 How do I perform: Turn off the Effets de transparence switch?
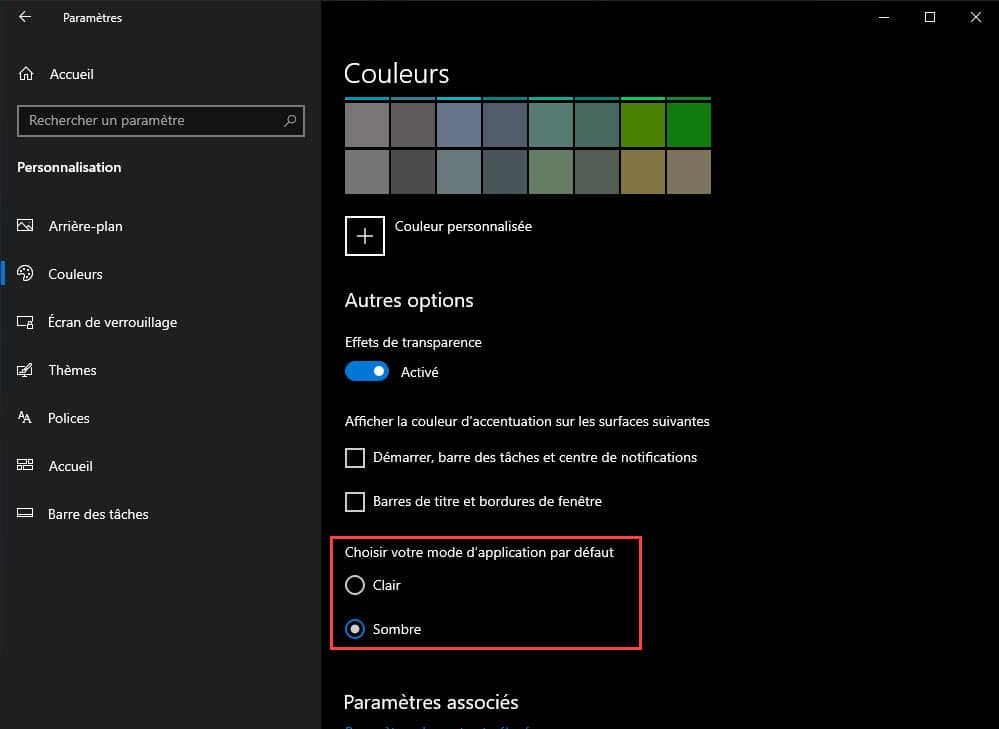(x=366, y=371)
